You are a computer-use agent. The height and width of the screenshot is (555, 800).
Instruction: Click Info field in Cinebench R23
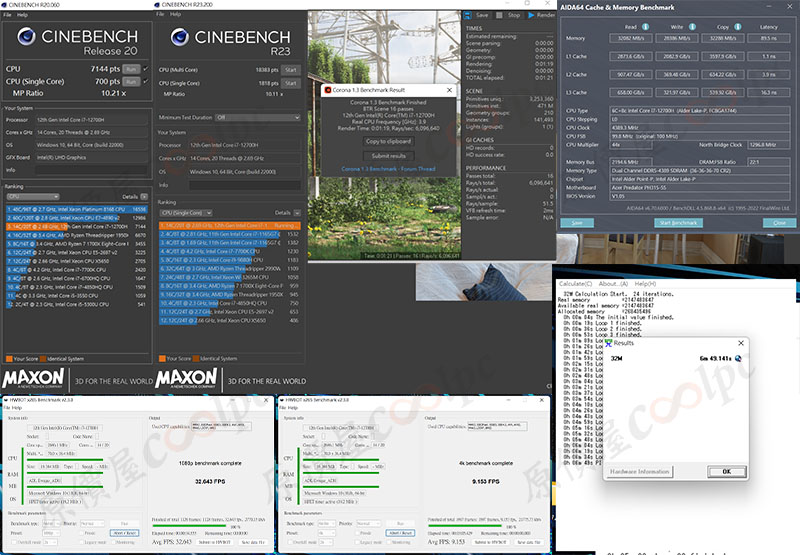tap(245, 185)
